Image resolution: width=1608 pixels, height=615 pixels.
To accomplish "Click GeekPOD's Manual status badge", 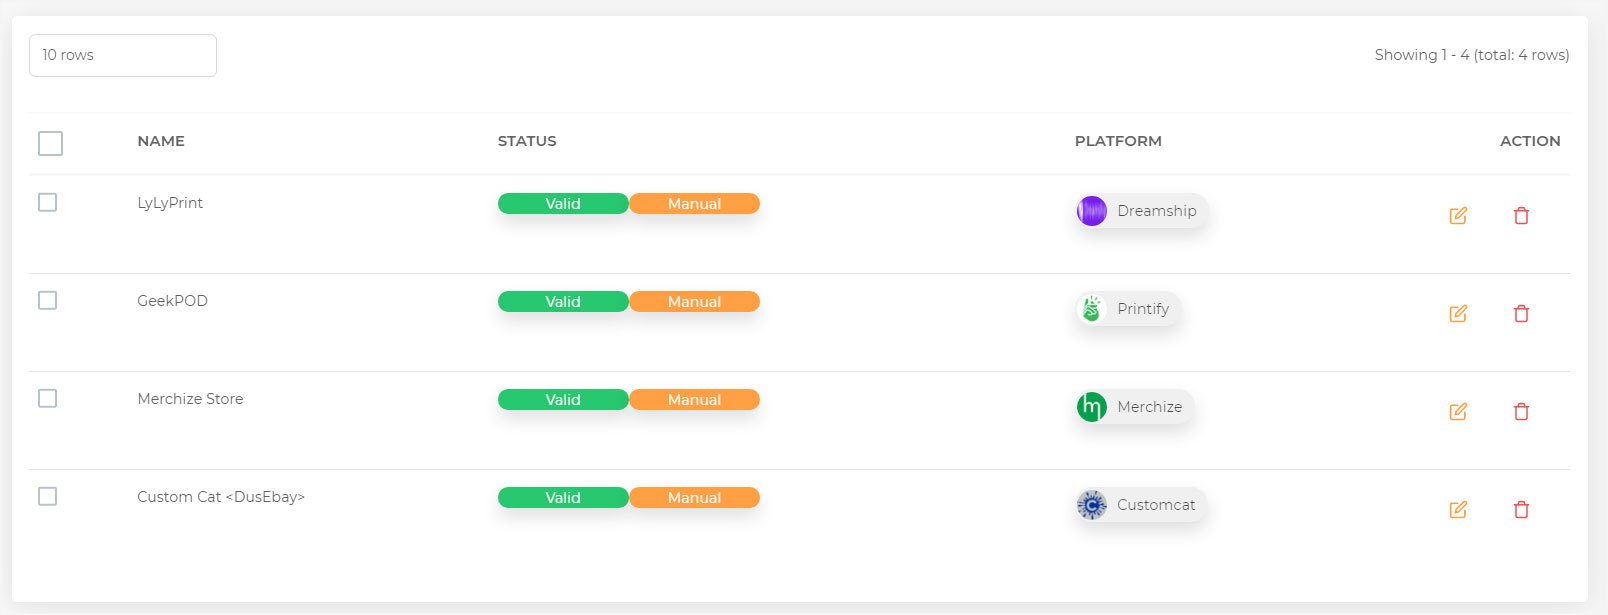I will pos(694,302).
